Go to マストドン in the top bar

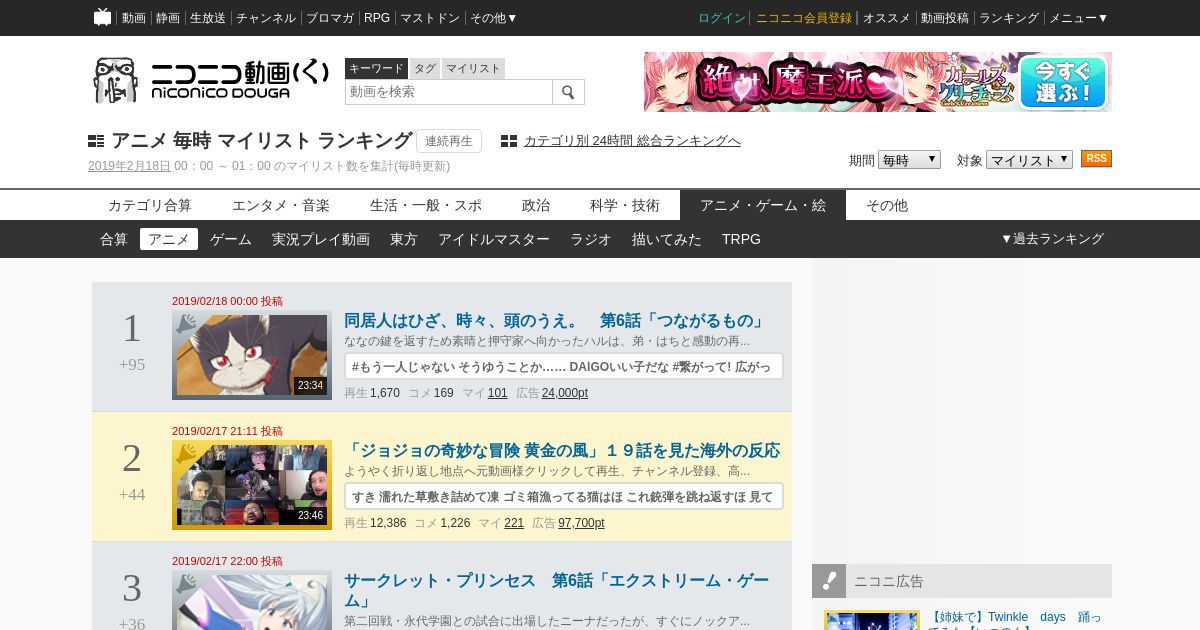click(x=430, y=18)
